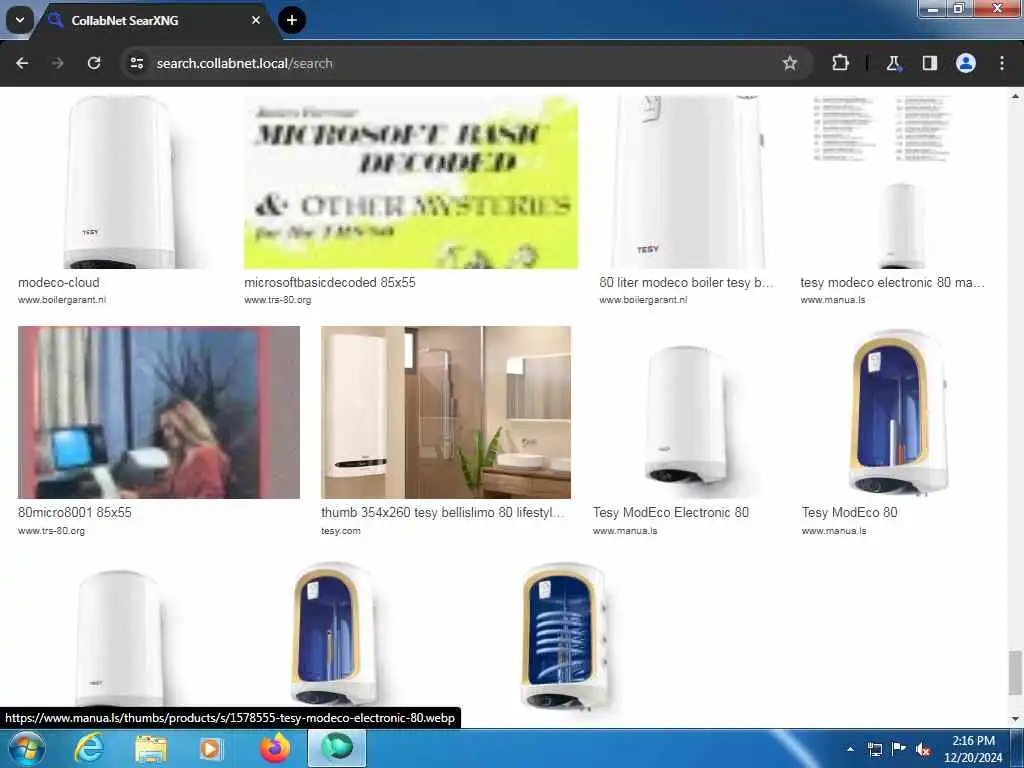Click the Tesy ModEco 80 title

click(x=850, y=513)
